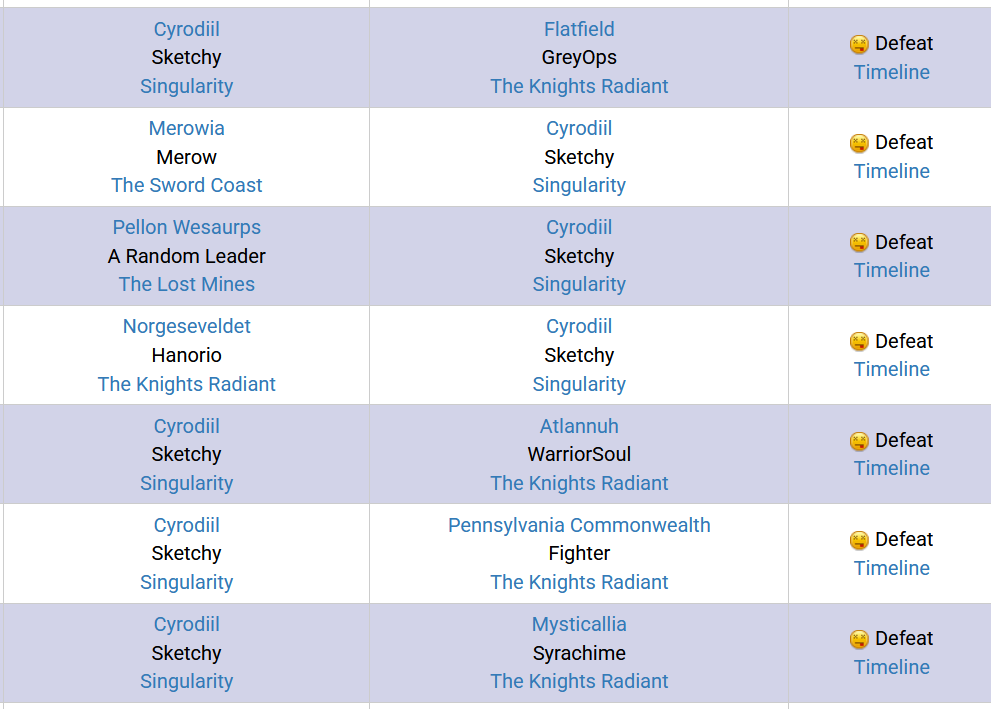Screen dimensions: 991x709
Task: Click the defeat face icon in Pellon Wesaurps row
Action: (x=859, y=243)
